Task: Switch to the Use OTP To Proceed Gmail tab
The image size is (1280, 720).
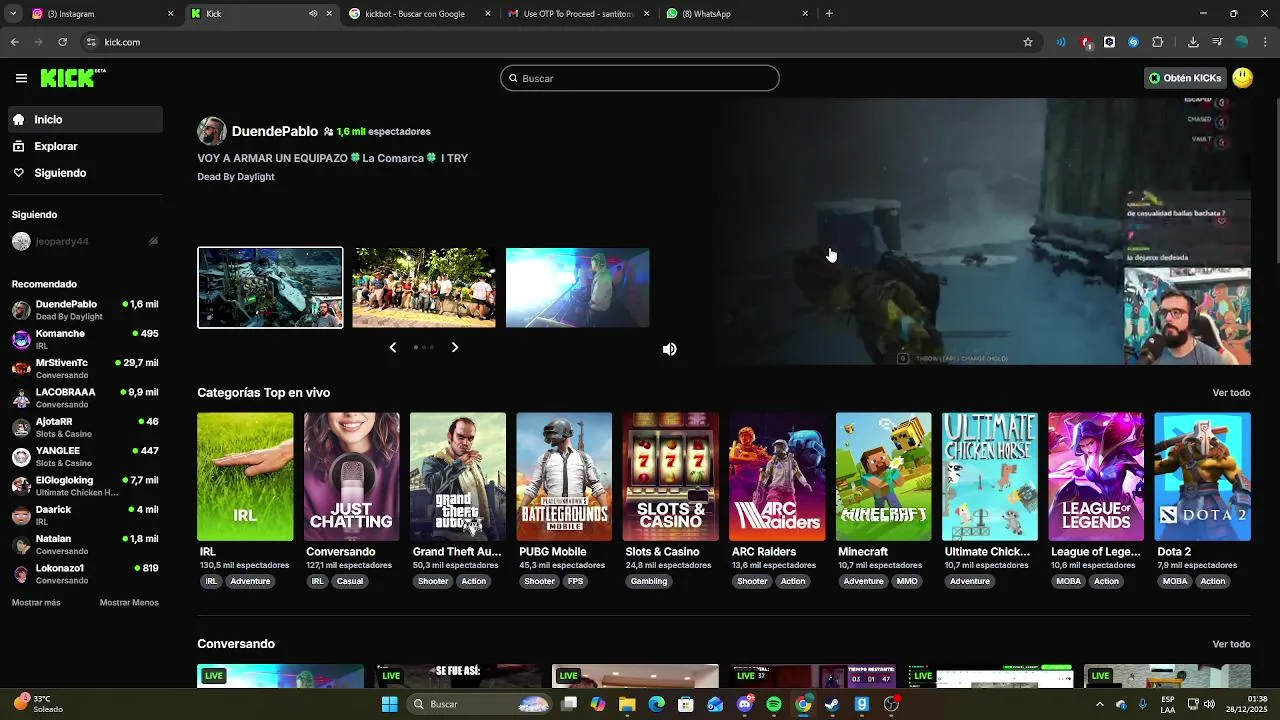Action: pyautogui.click(x=578, y=14)
